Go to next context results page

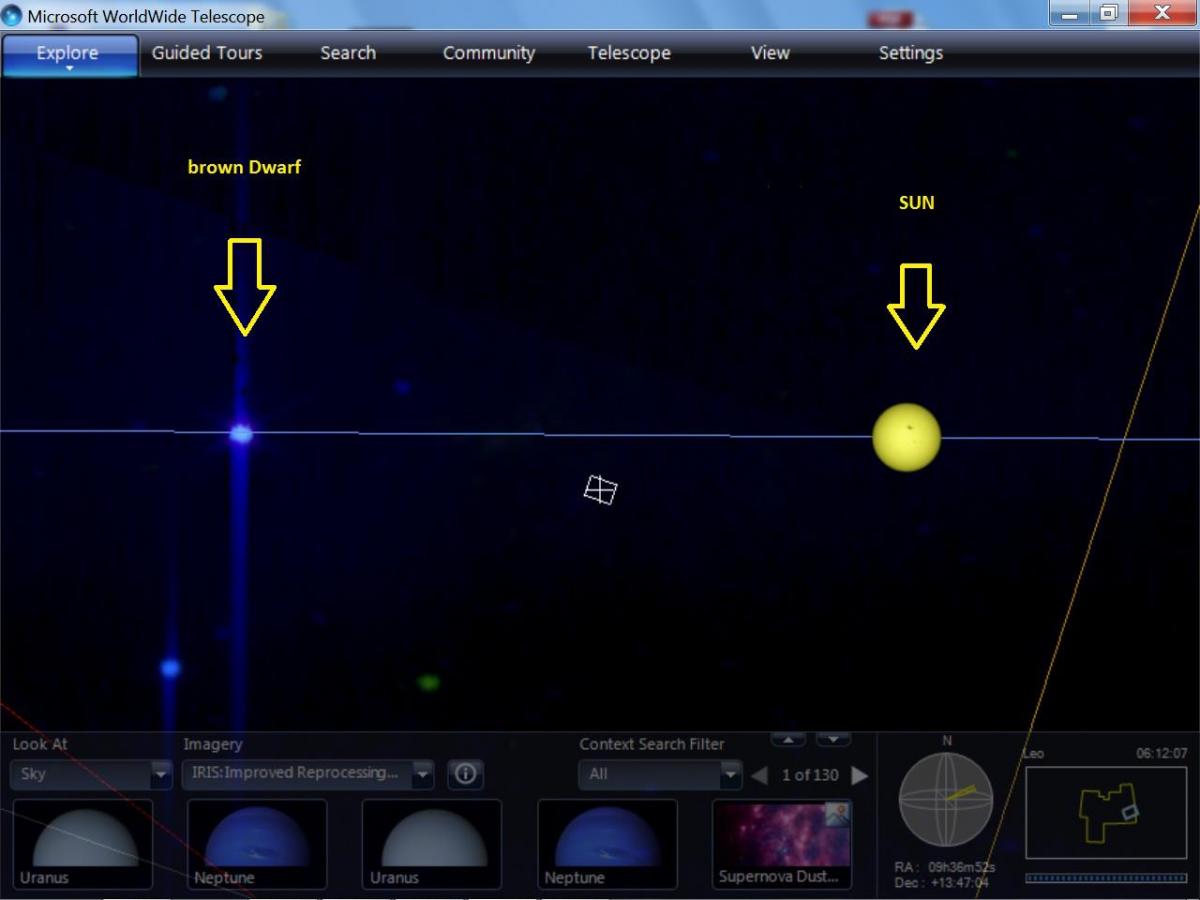859,775
